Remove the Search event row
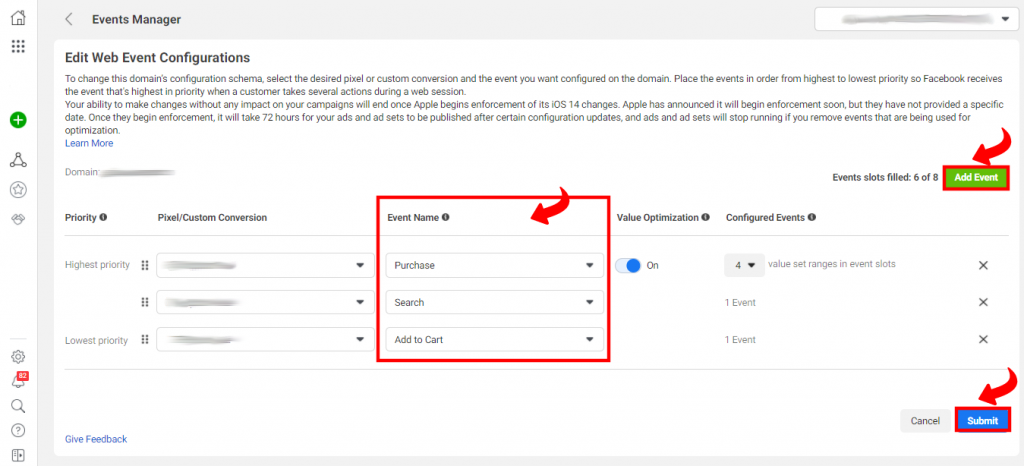The height and width of the screenshot is (466, 1024). 983,302
